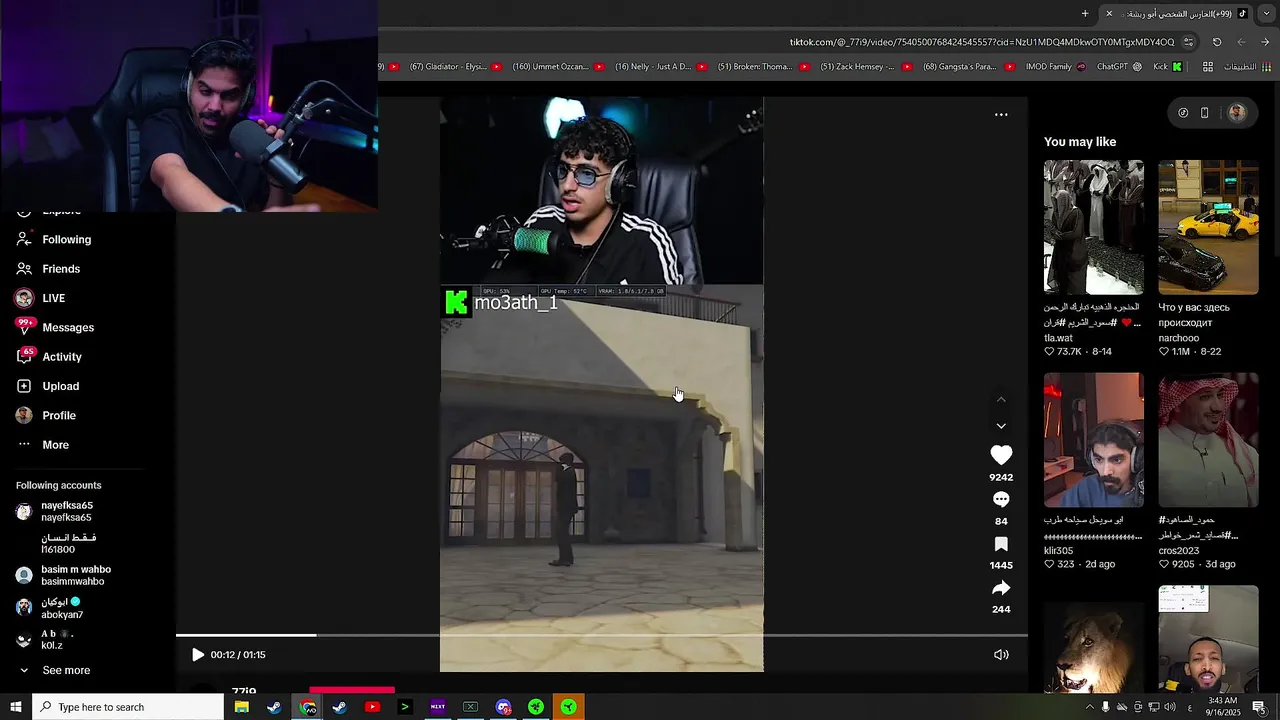Screen dimensions: 1280x720
Task: Open mo3ath_1 Kick watermark link
Action: (x=501, y=303)
